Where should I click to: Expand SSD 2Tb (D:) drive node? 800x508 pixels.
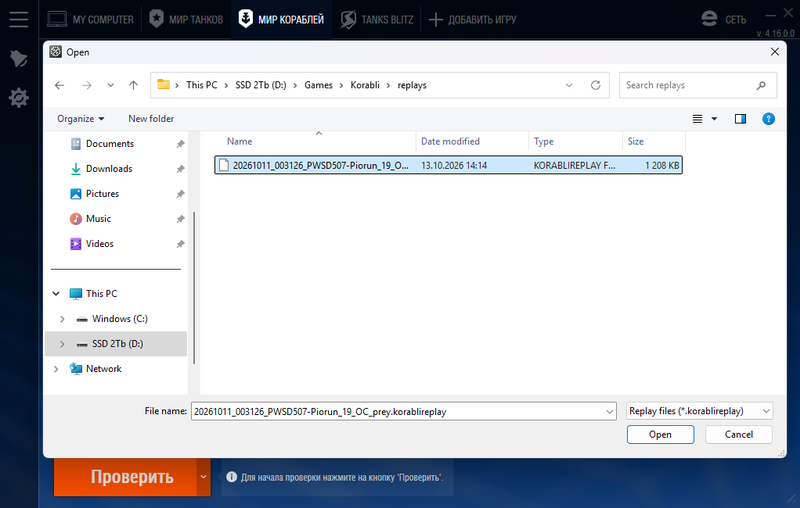pyautogui.click(x=62, y=344)
